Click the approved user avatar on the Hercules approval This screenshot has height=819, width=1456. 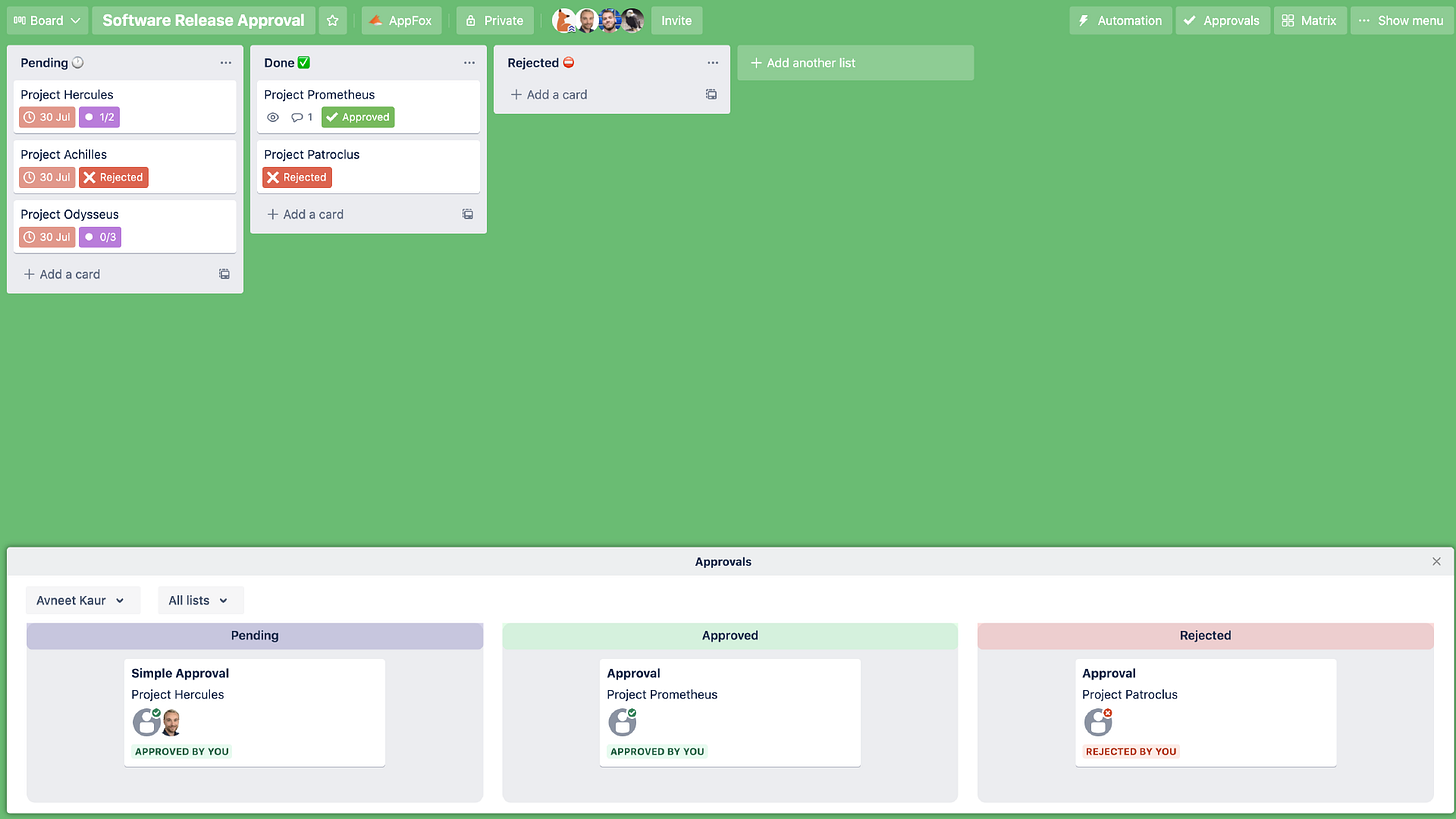tap(146, 722)
